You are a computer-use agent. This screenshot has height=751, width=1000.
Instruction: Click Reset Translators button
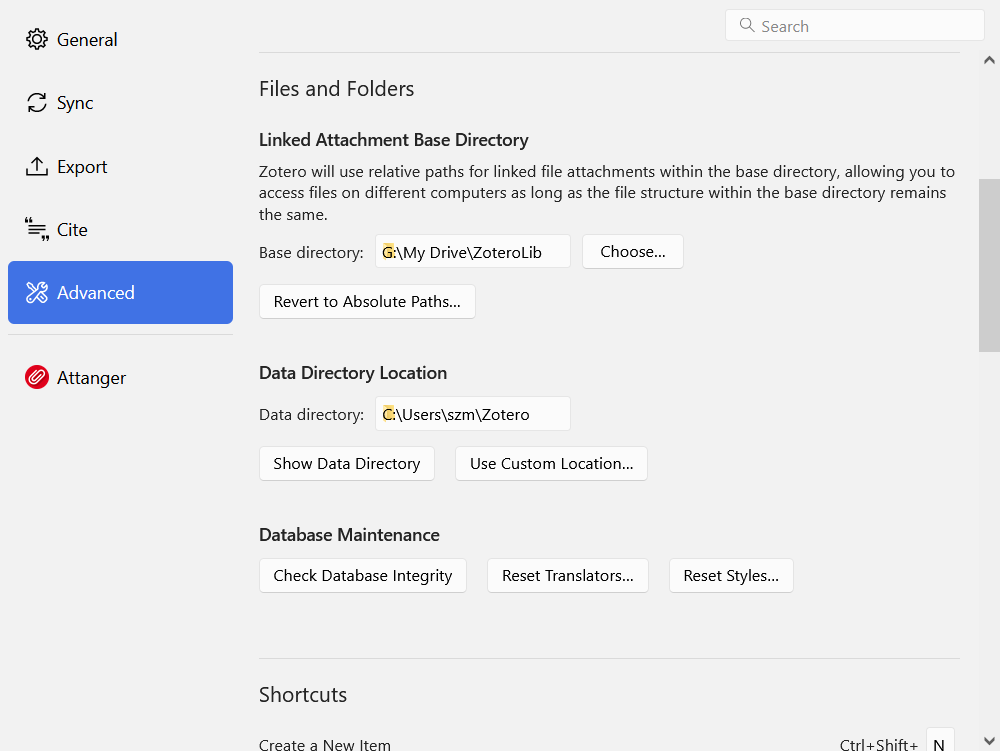tap(568, 576)
